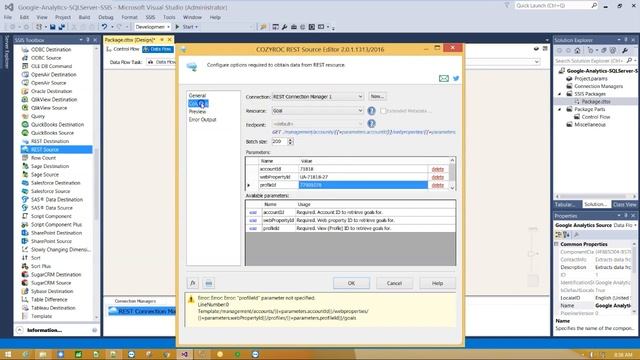Select QuickBooks Source toolbox item
640x360 pixels.
52,133
